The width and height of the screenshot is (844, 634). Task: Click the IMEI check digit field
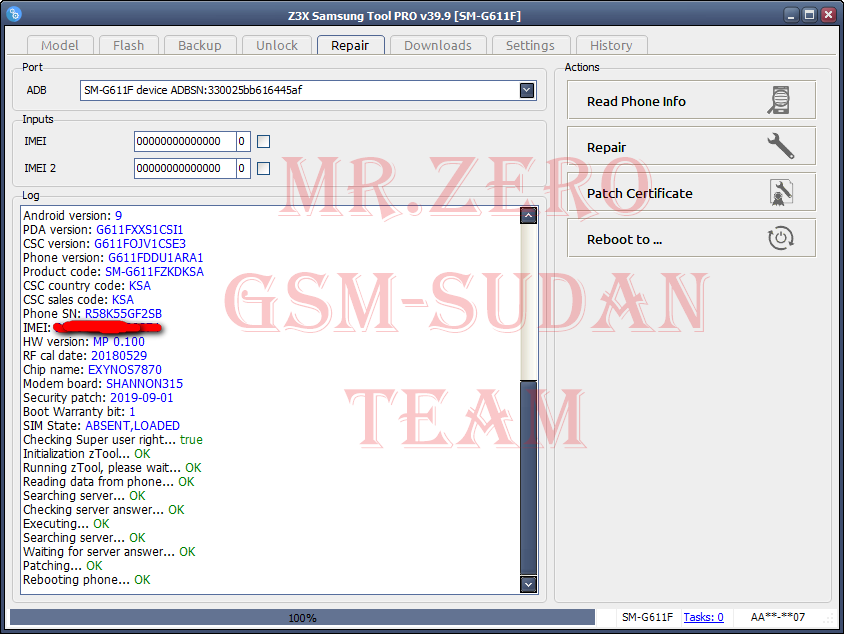coord(243,142)
